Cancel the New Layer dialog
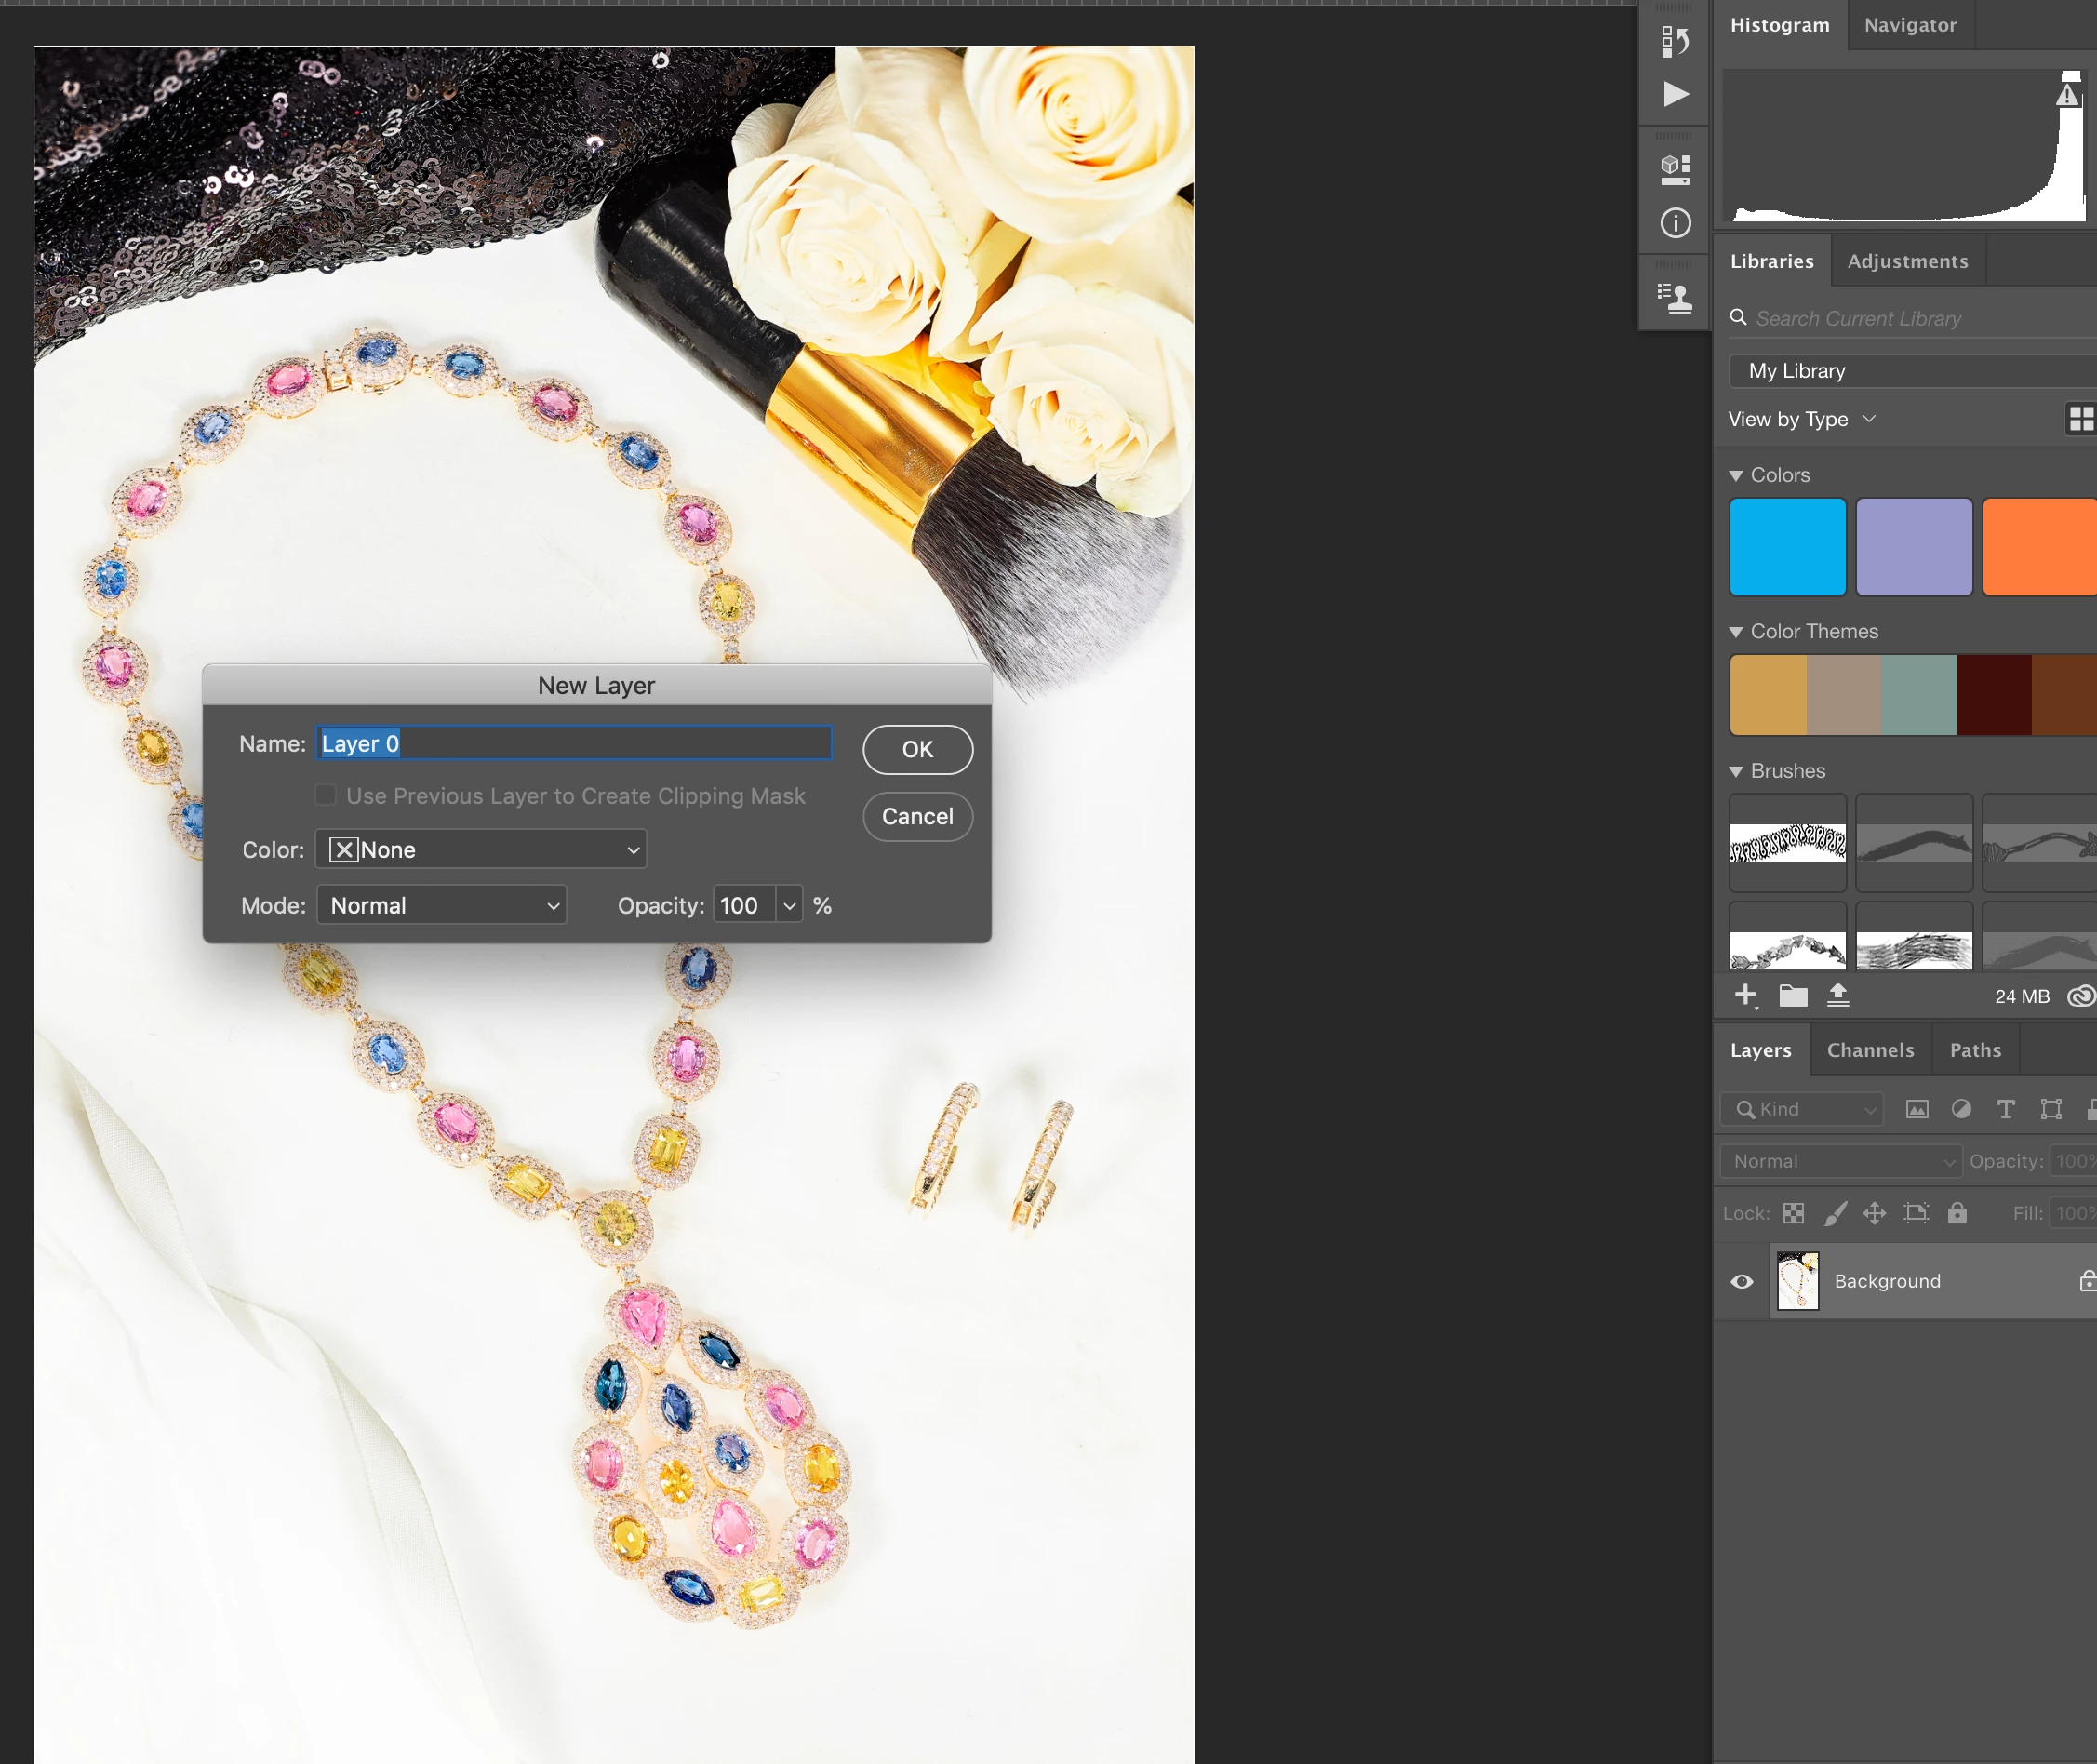Viewport: 2097px width, 1764px height. (917, 816)
